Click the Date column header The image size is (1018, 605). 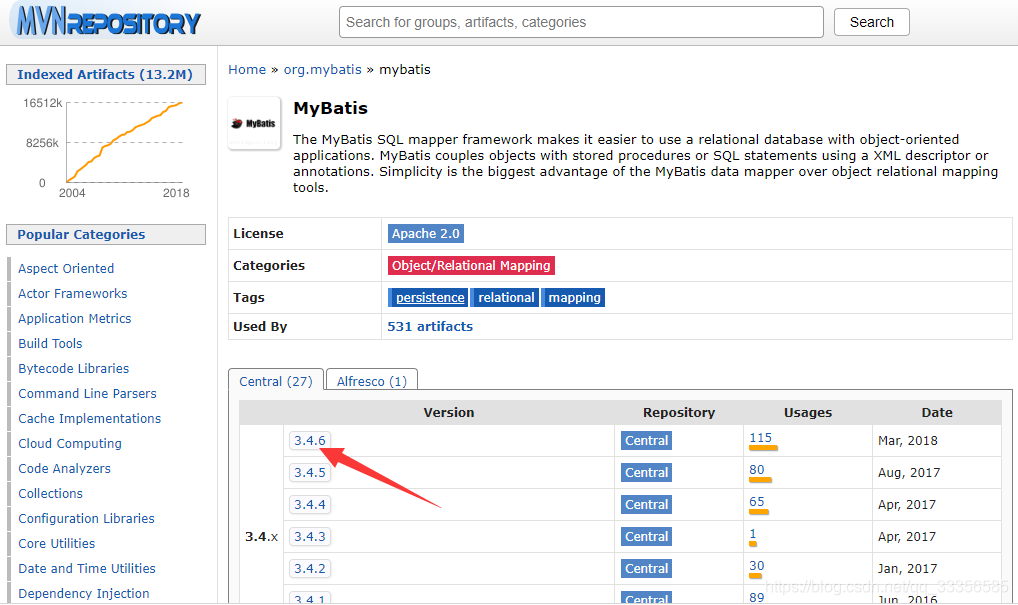[x=937, y=412]
